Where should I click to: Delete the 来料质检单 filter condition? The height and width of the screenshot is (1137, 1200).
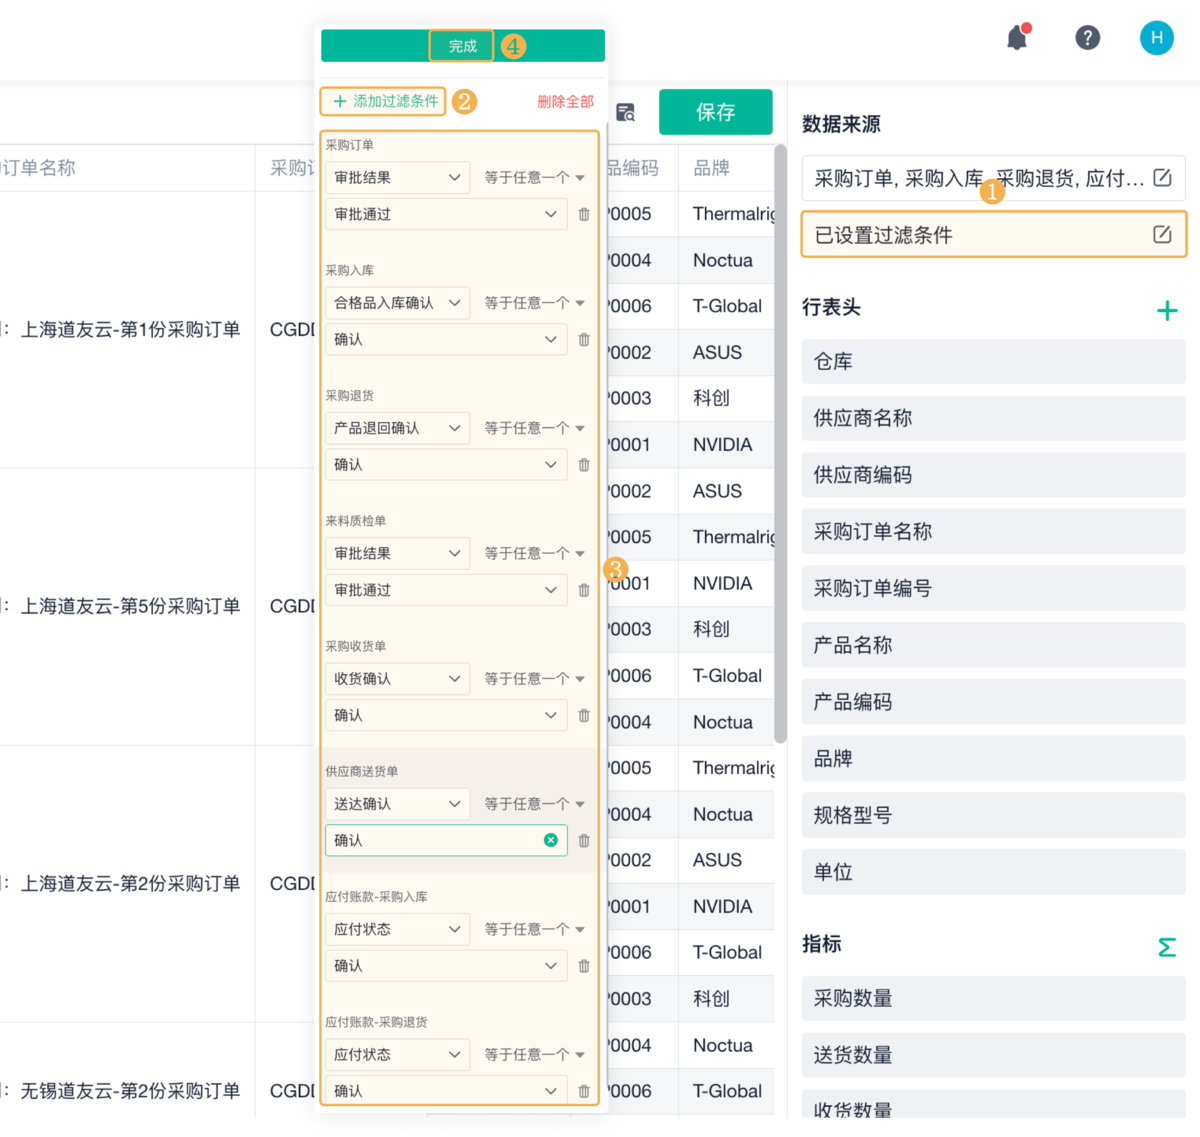click(x=584, y=590)
